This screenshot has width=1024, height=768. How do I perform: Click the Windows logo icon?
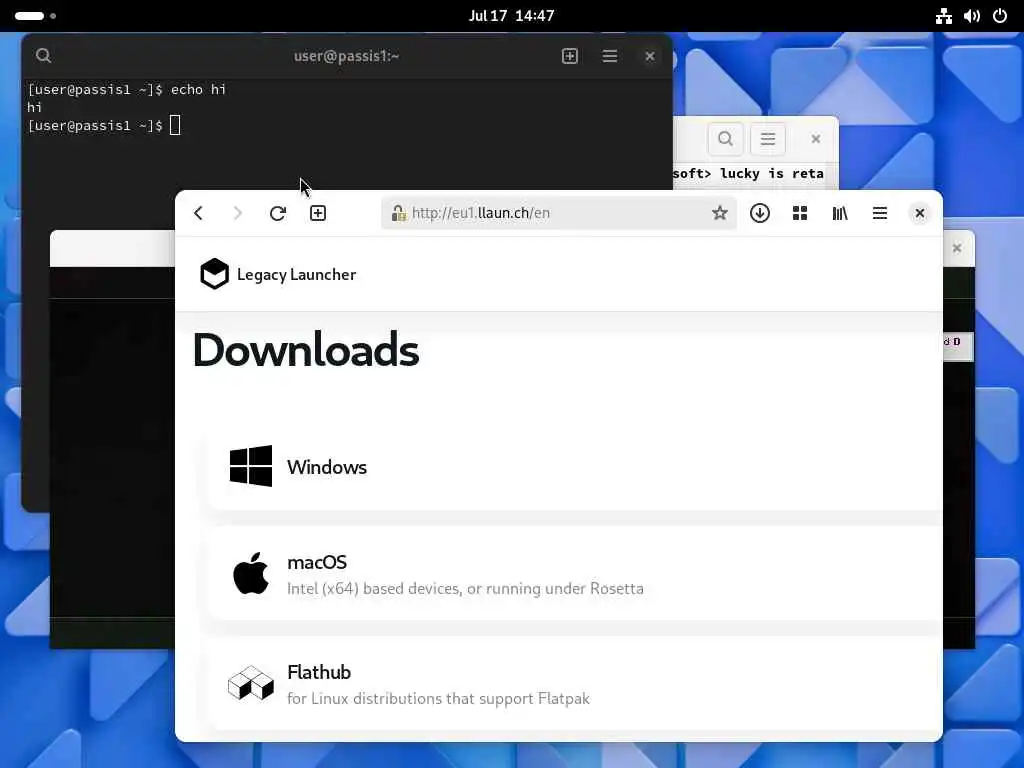tap(251, 466)
